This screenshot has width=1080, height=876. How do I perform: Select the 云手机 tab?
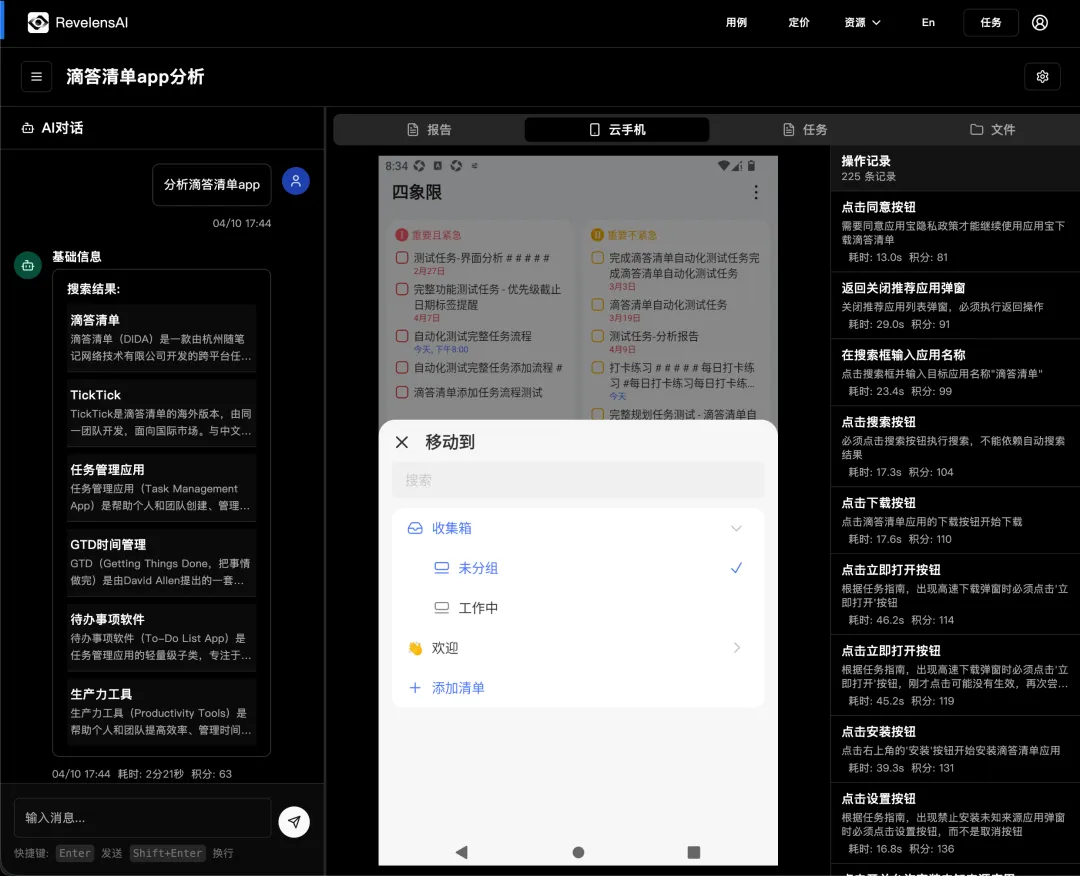(617, 129)
